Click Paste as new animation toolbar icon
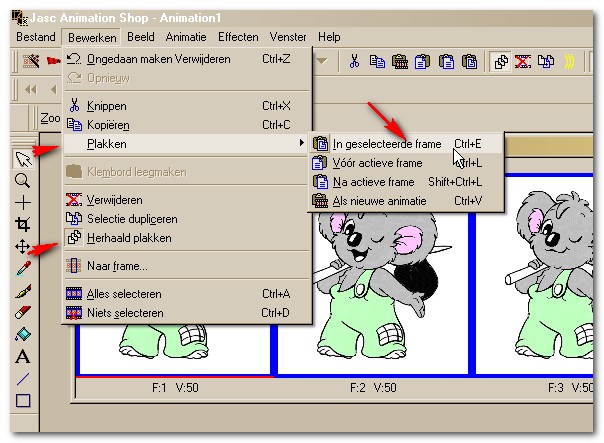604x443 pixels. (x=400, y=62)
